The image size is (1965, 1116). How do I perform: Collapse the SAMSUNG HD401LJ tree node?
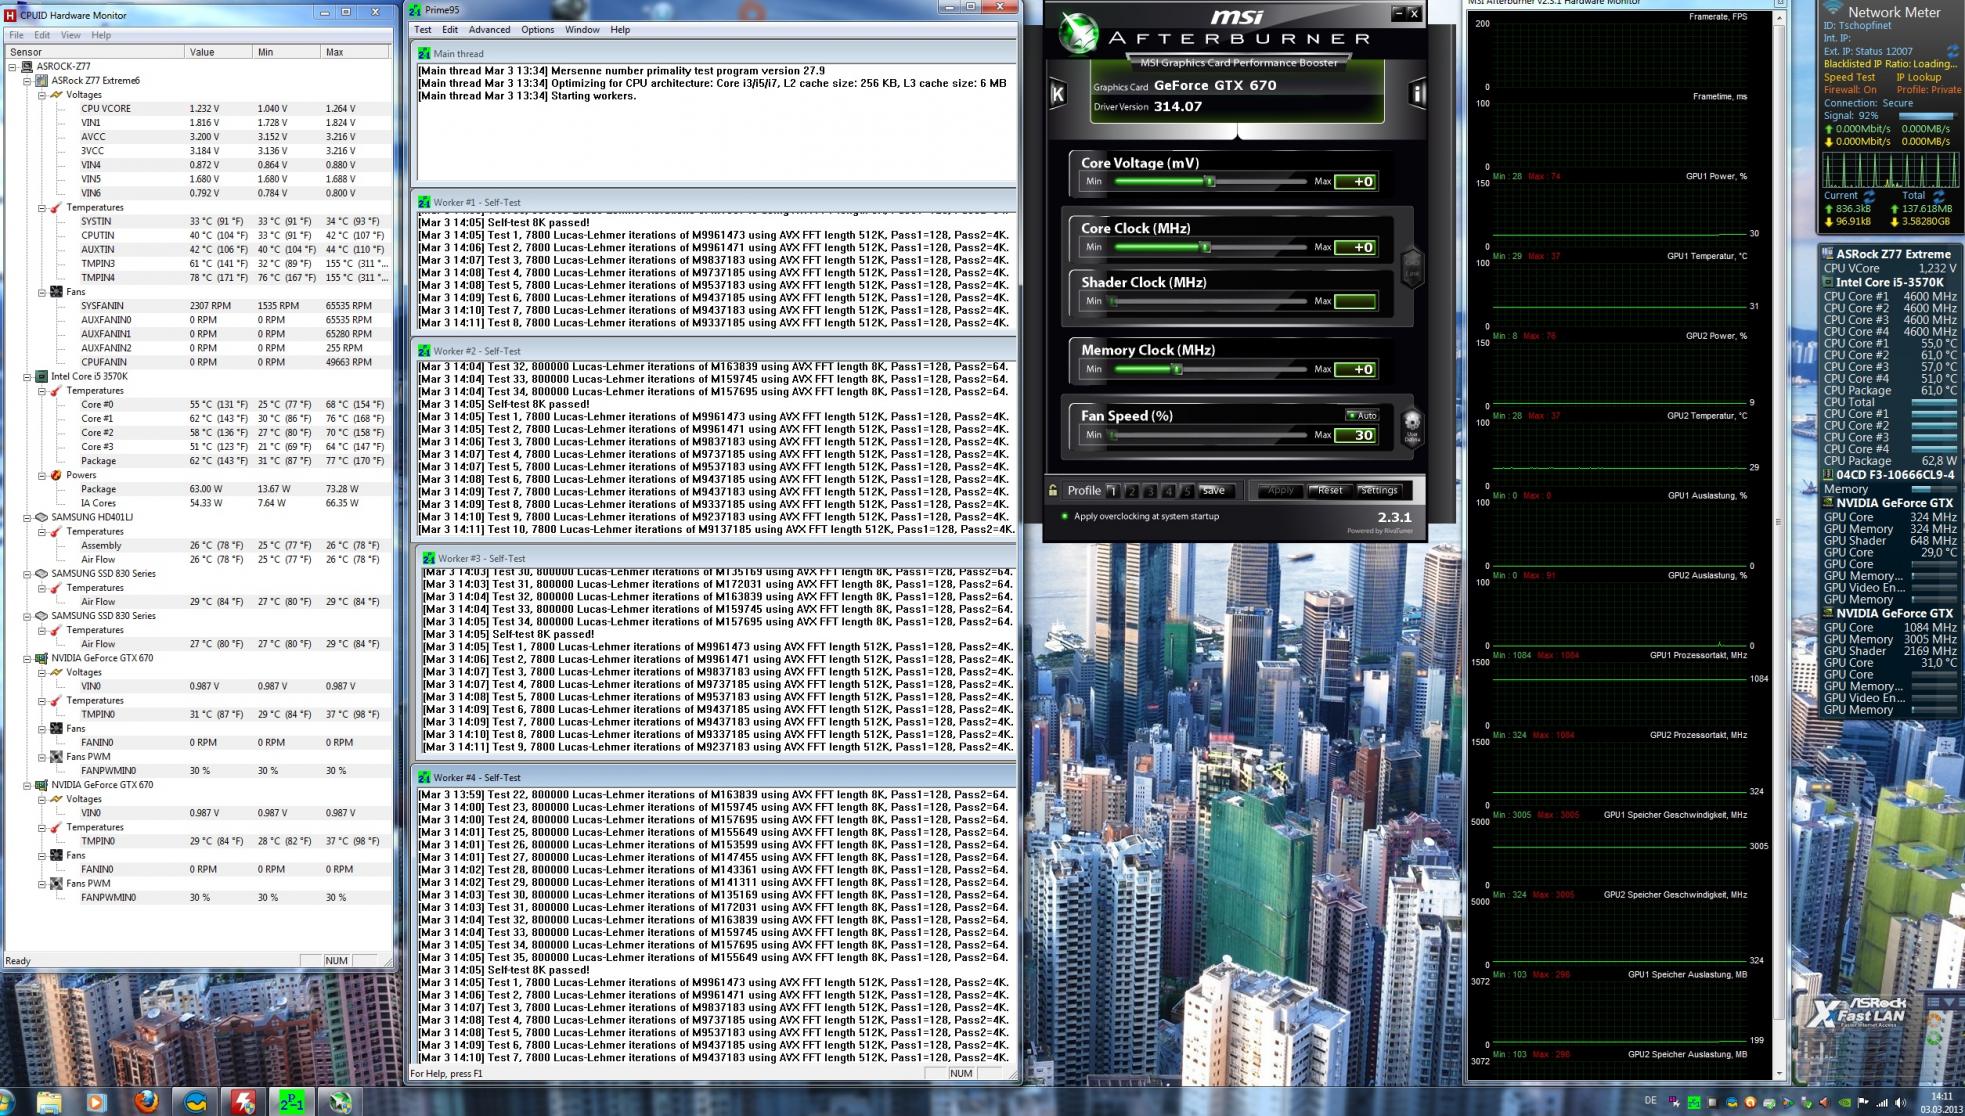click(x=28, y=518)
